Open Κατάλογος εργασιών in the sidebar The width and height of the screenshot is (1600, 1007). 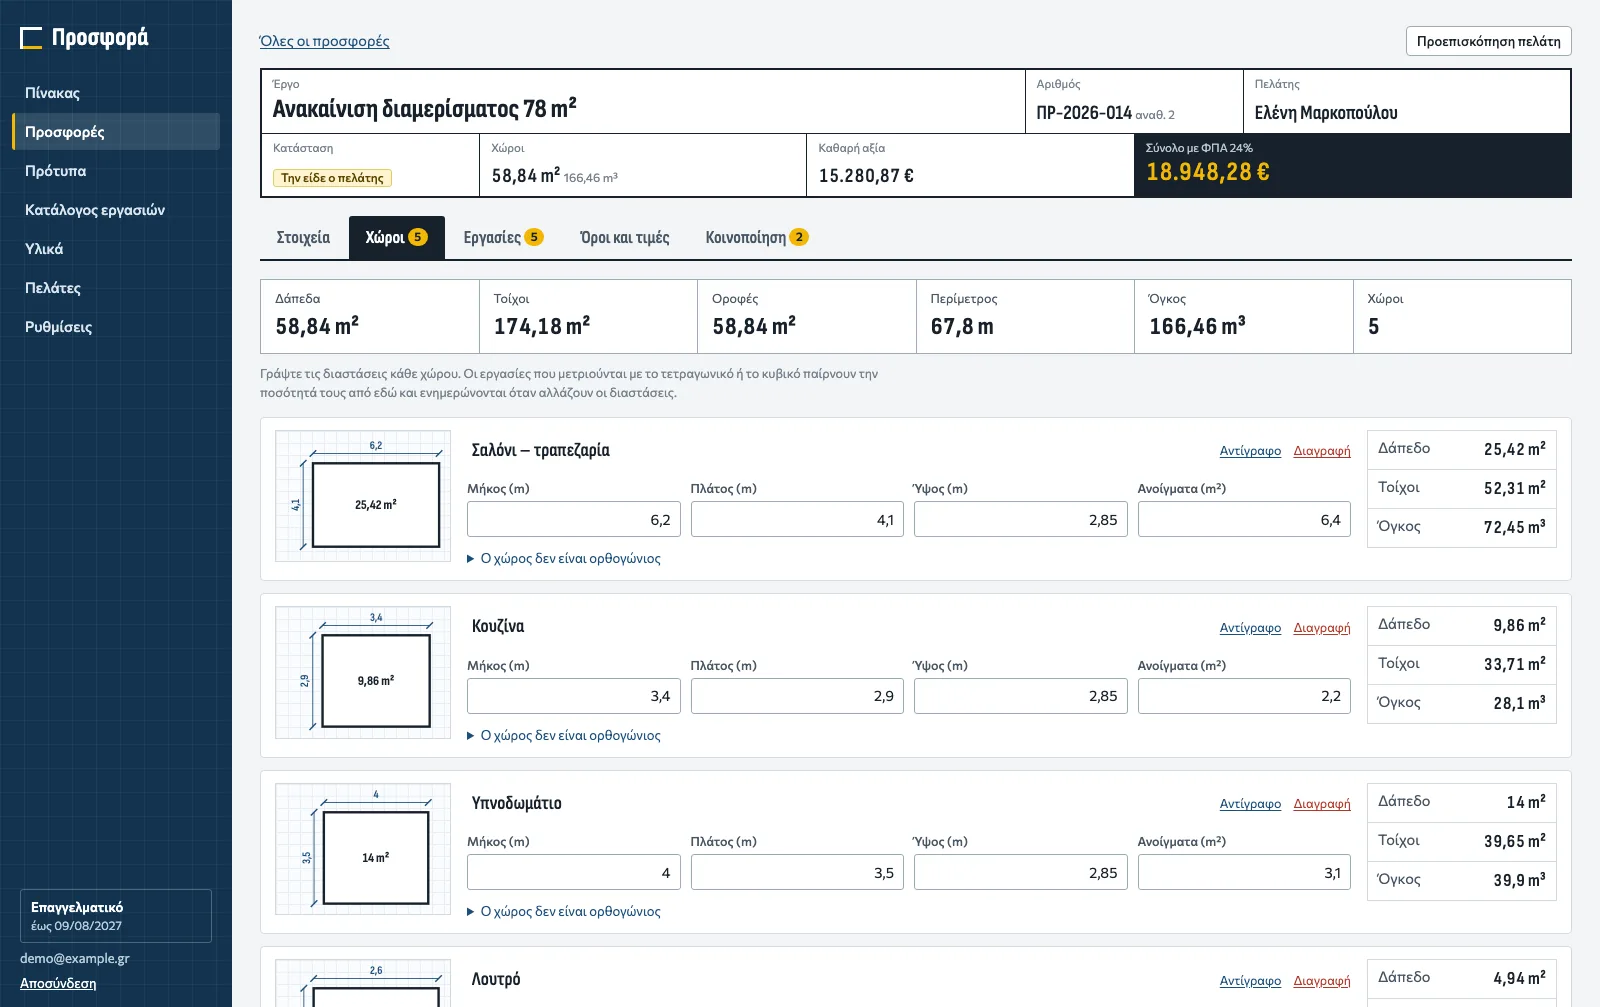click(116, 210)
